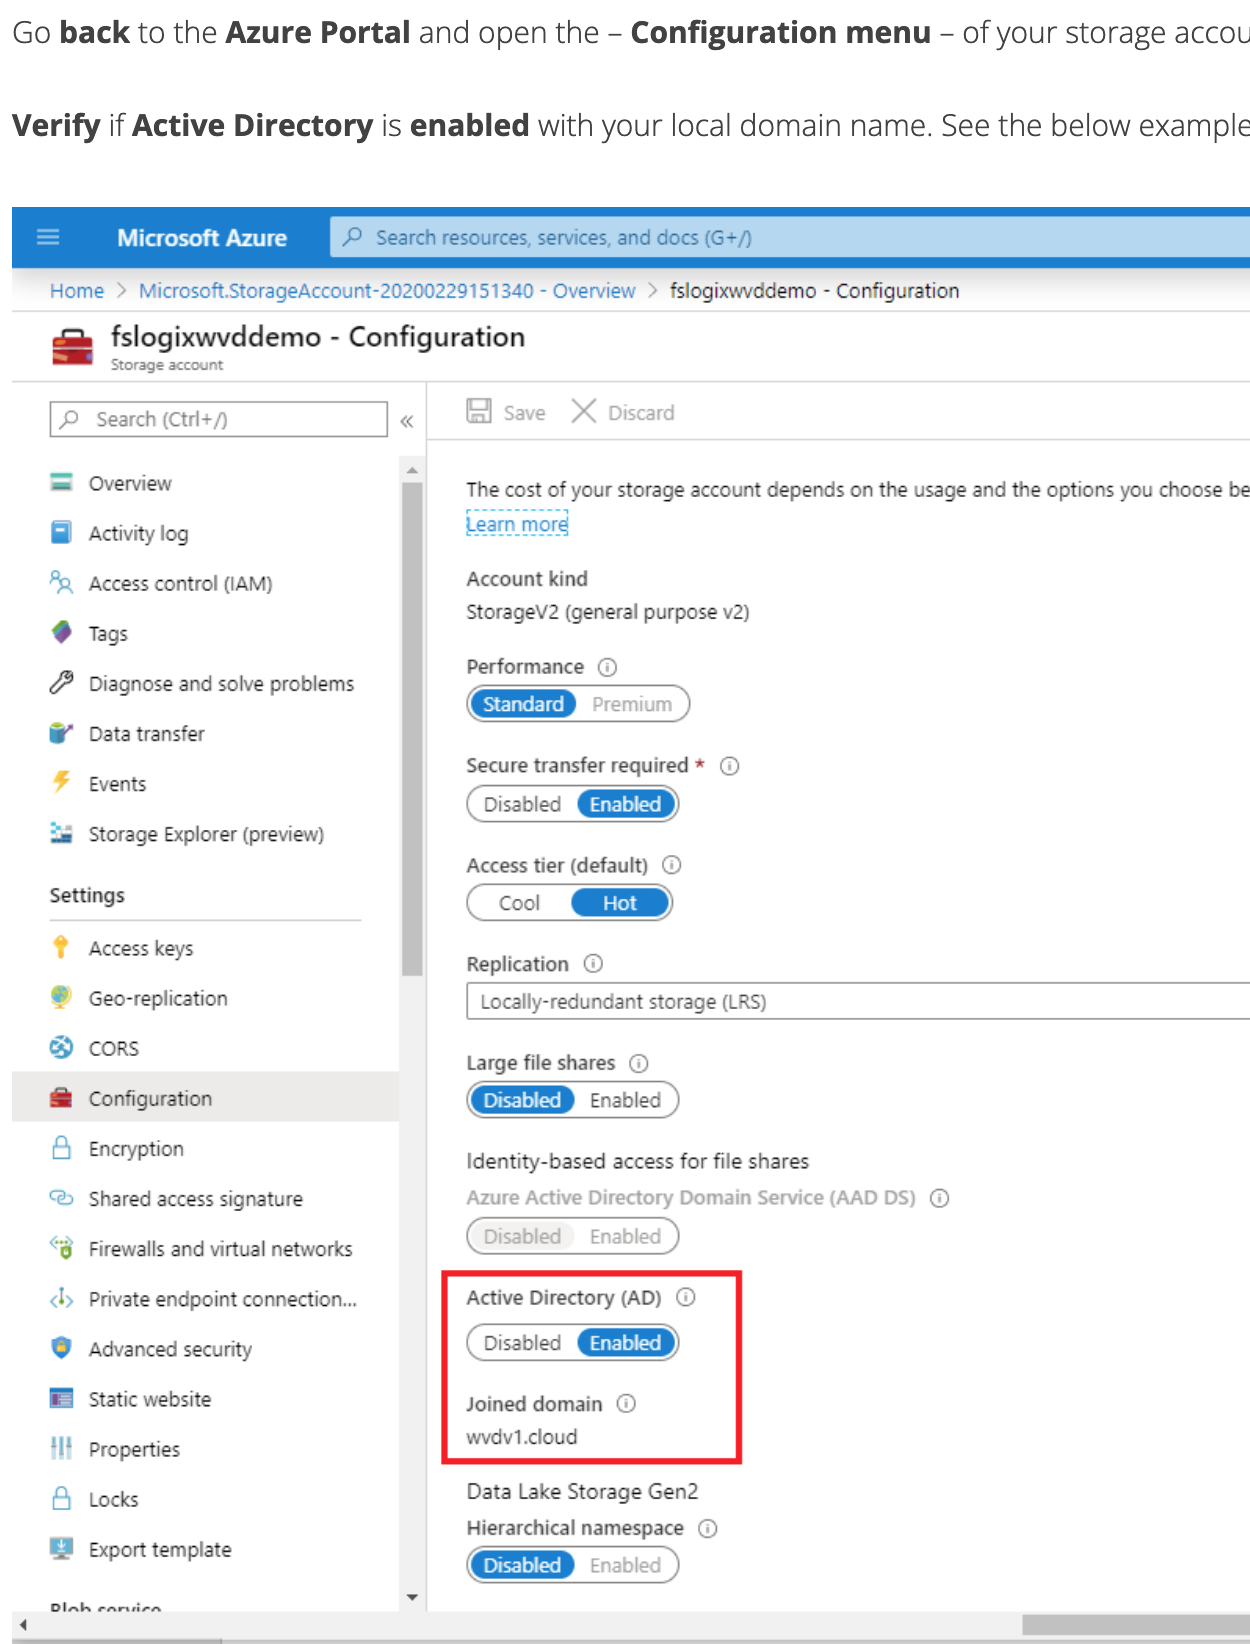Viewport: 1250px width, 1644px height.
Task: Set Active Directory (AD) to Enabled
Action: click(626, 1343)
